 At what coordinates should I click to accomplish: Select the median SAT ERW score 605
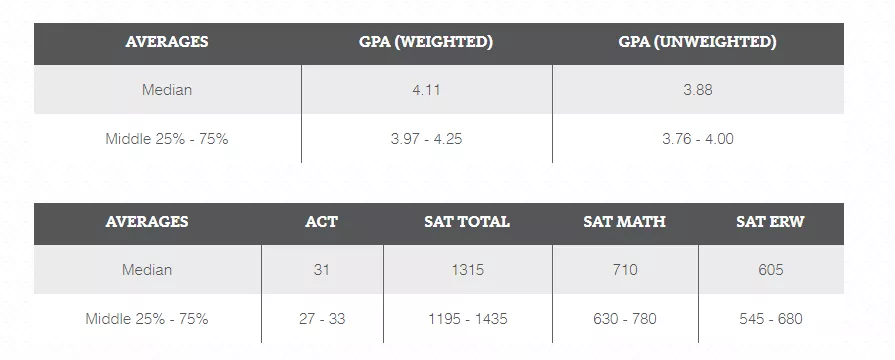coord(771,270)
